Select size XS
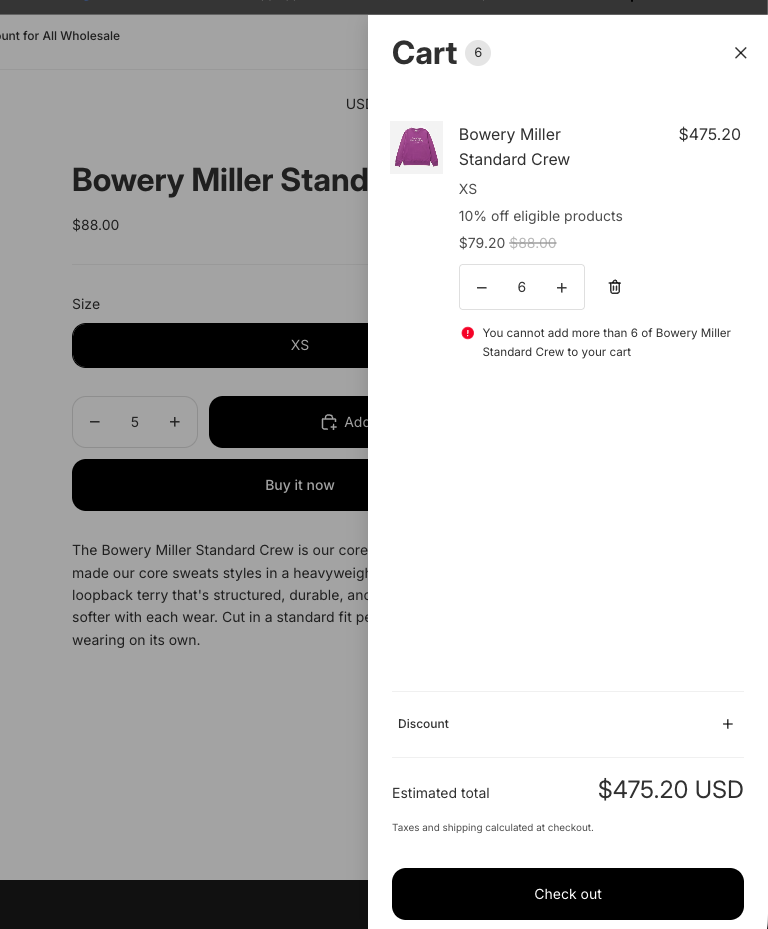 [299, 345]
